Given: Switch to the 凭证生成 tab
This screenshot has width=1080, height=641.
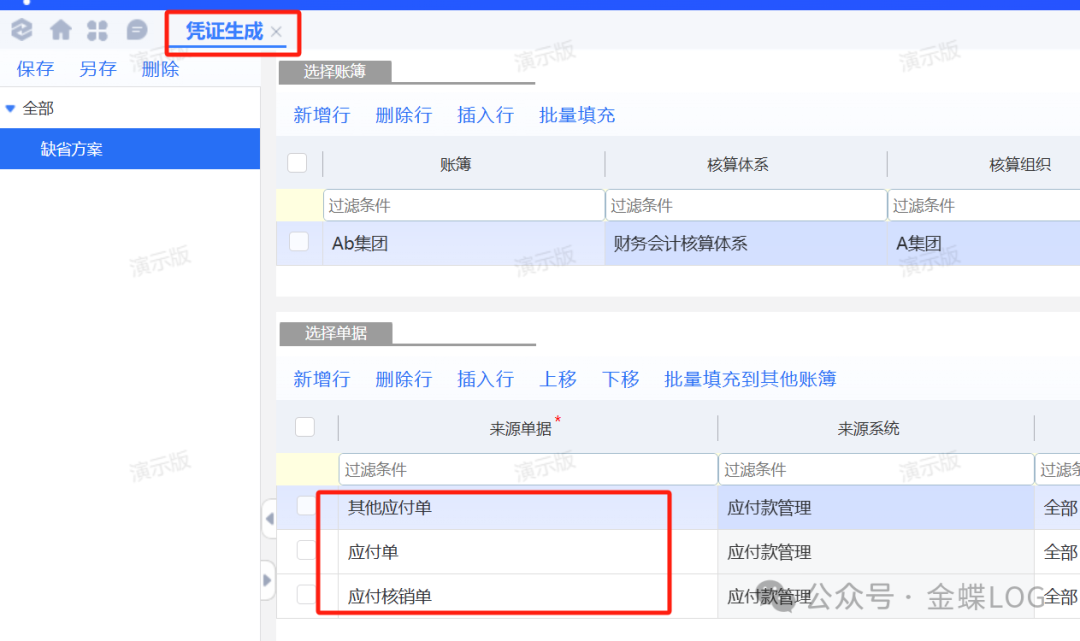Looking at the screenshot, I should (x=223, y=32).
